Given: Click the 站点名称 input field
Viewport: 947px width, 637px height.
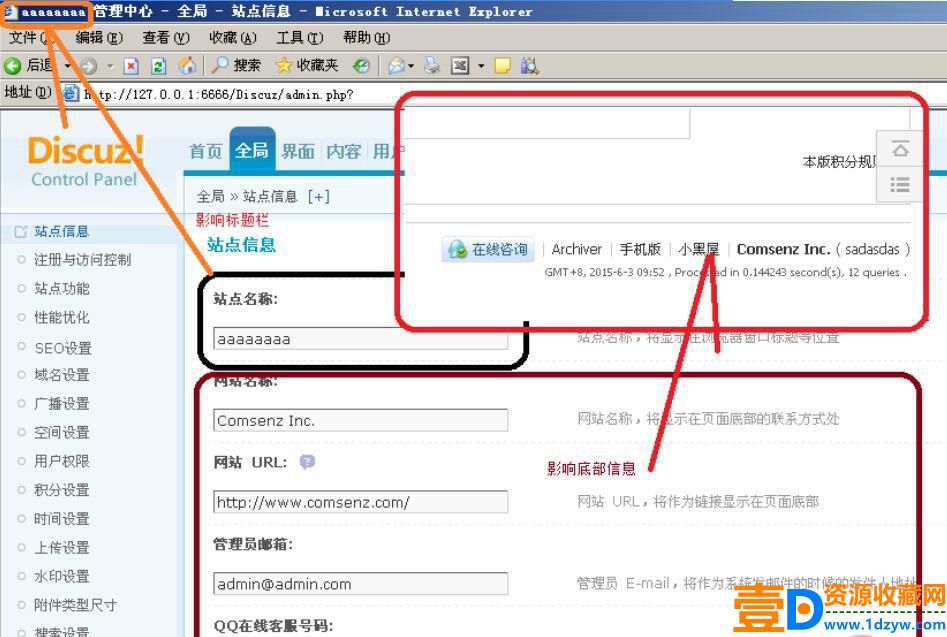Looking at the screenshot, I should [x=360, y=339].
